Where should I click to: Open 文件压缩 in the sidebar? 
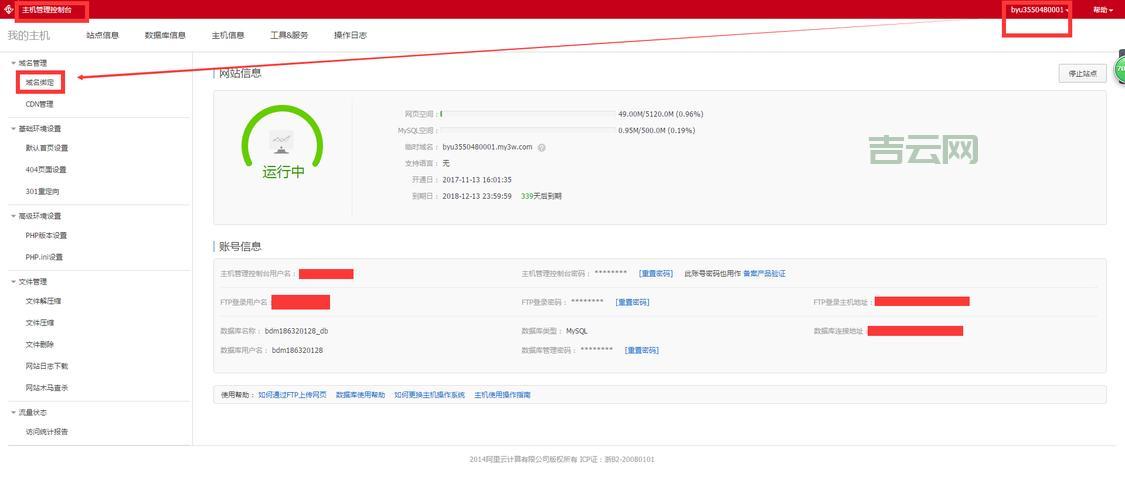(x=39, y=323)
